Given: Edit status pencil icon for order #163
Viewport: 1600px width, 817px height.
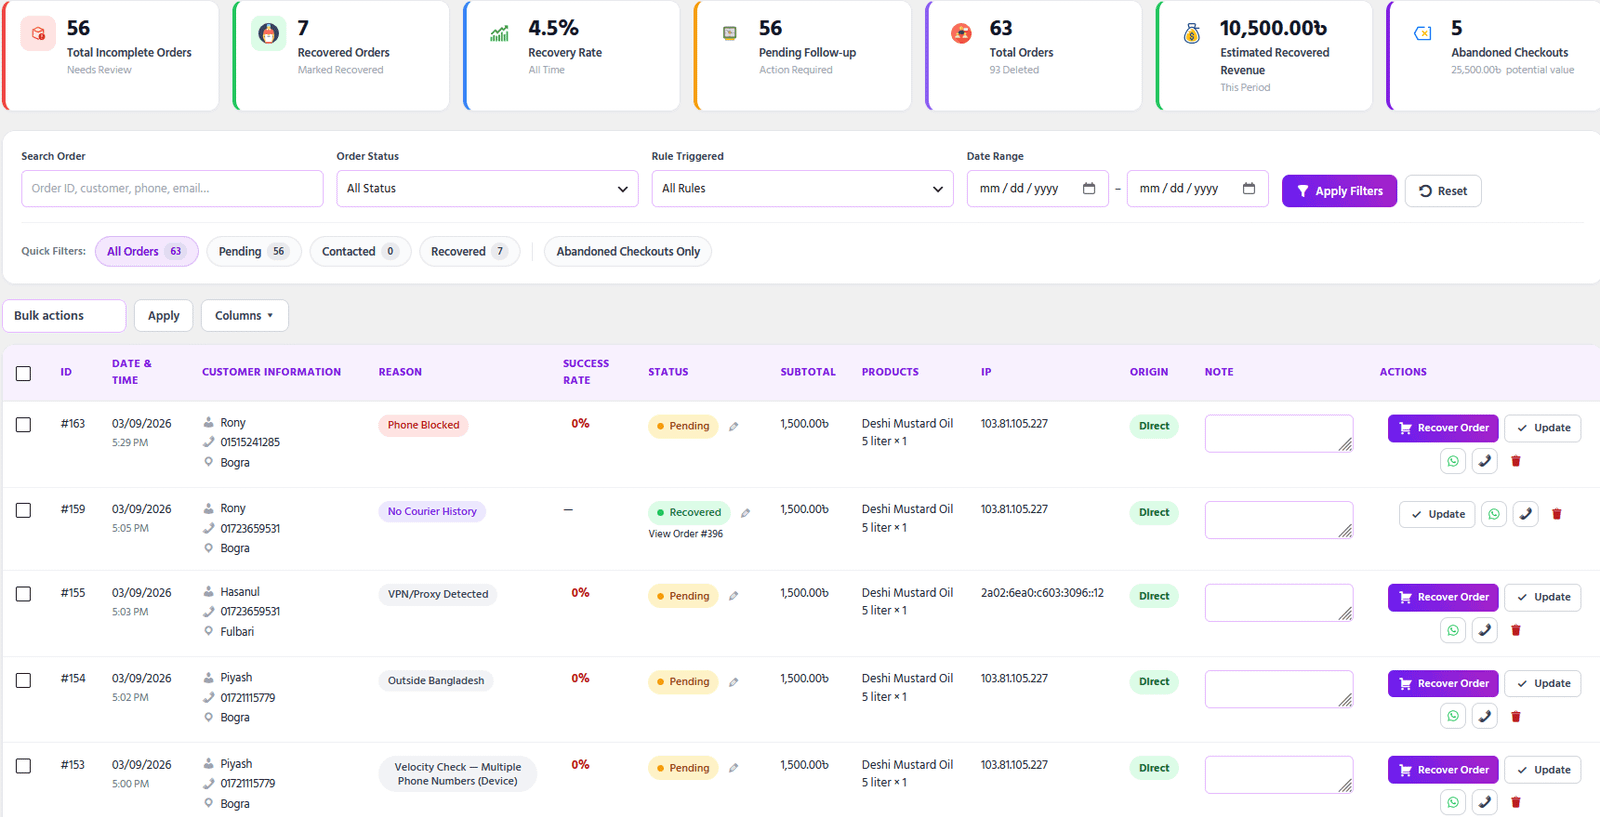Looking at the screenshot, I should (734, 427).
